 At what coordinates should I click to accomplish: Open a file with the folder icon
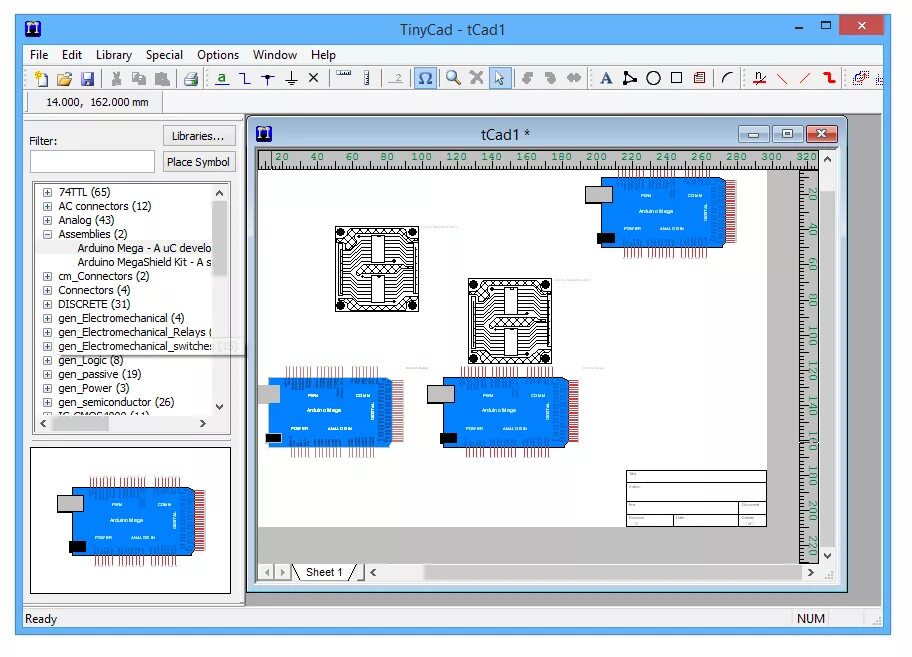pos(64,78)
